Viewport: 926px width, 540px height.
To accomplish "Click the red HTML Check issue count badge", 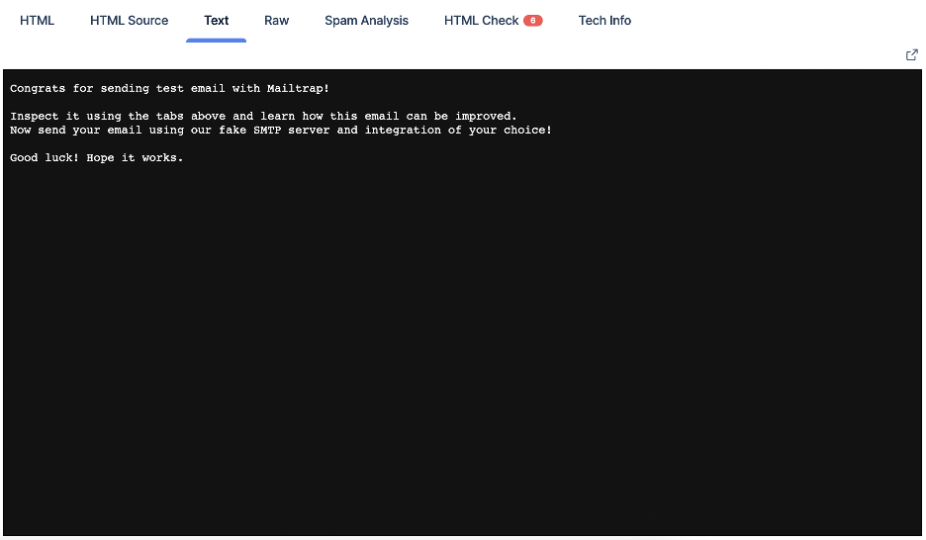I will 533,21.
